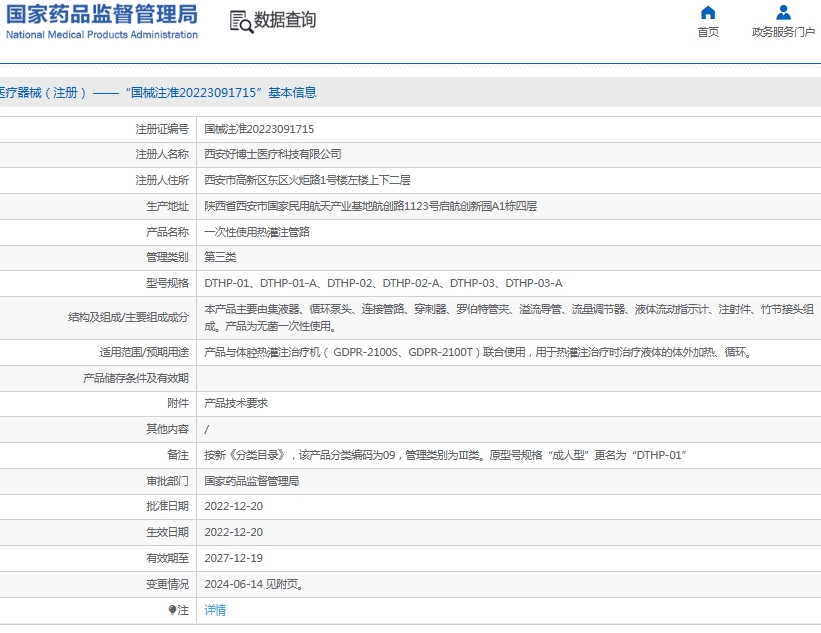The height and width of the screenshot is (633, 821).
Task: Click the 生产地址 row label
Action: point(167,206)
